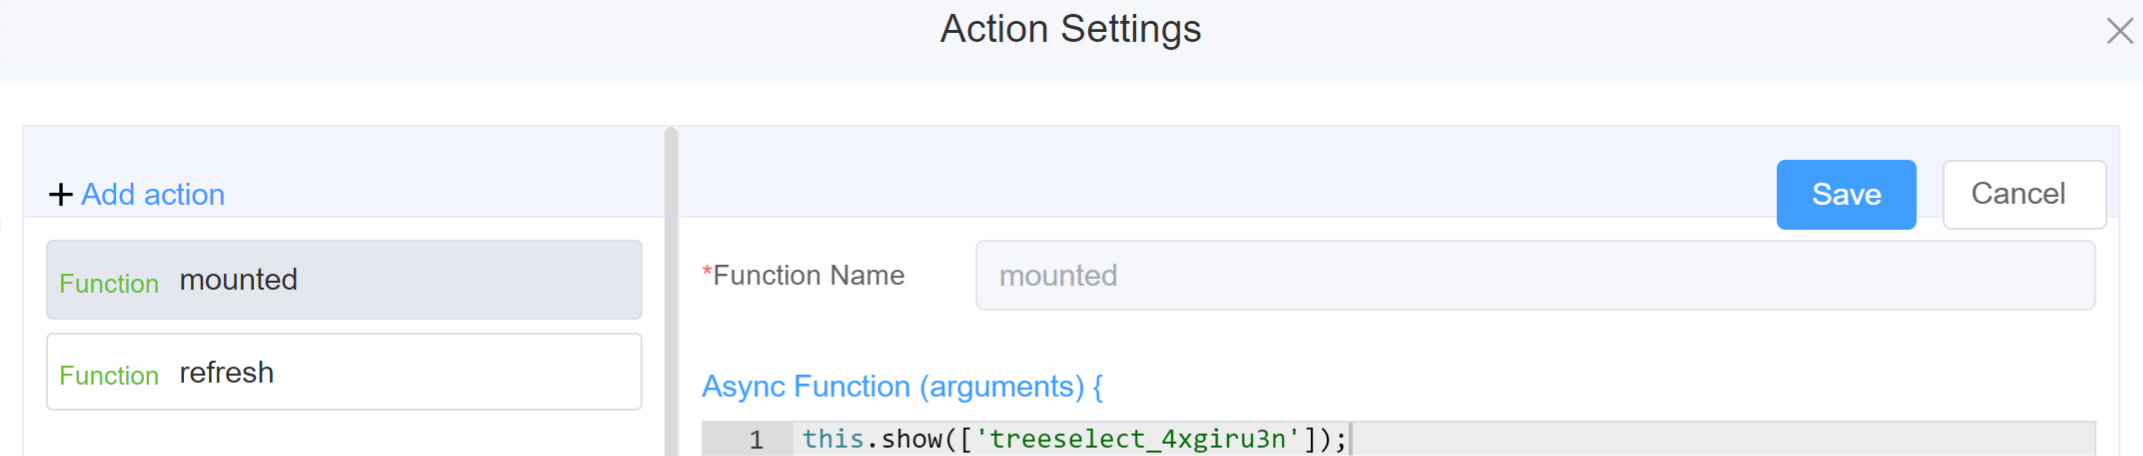
Task: Click the plus icon beside Add action
Action: (x=61, y=194)
